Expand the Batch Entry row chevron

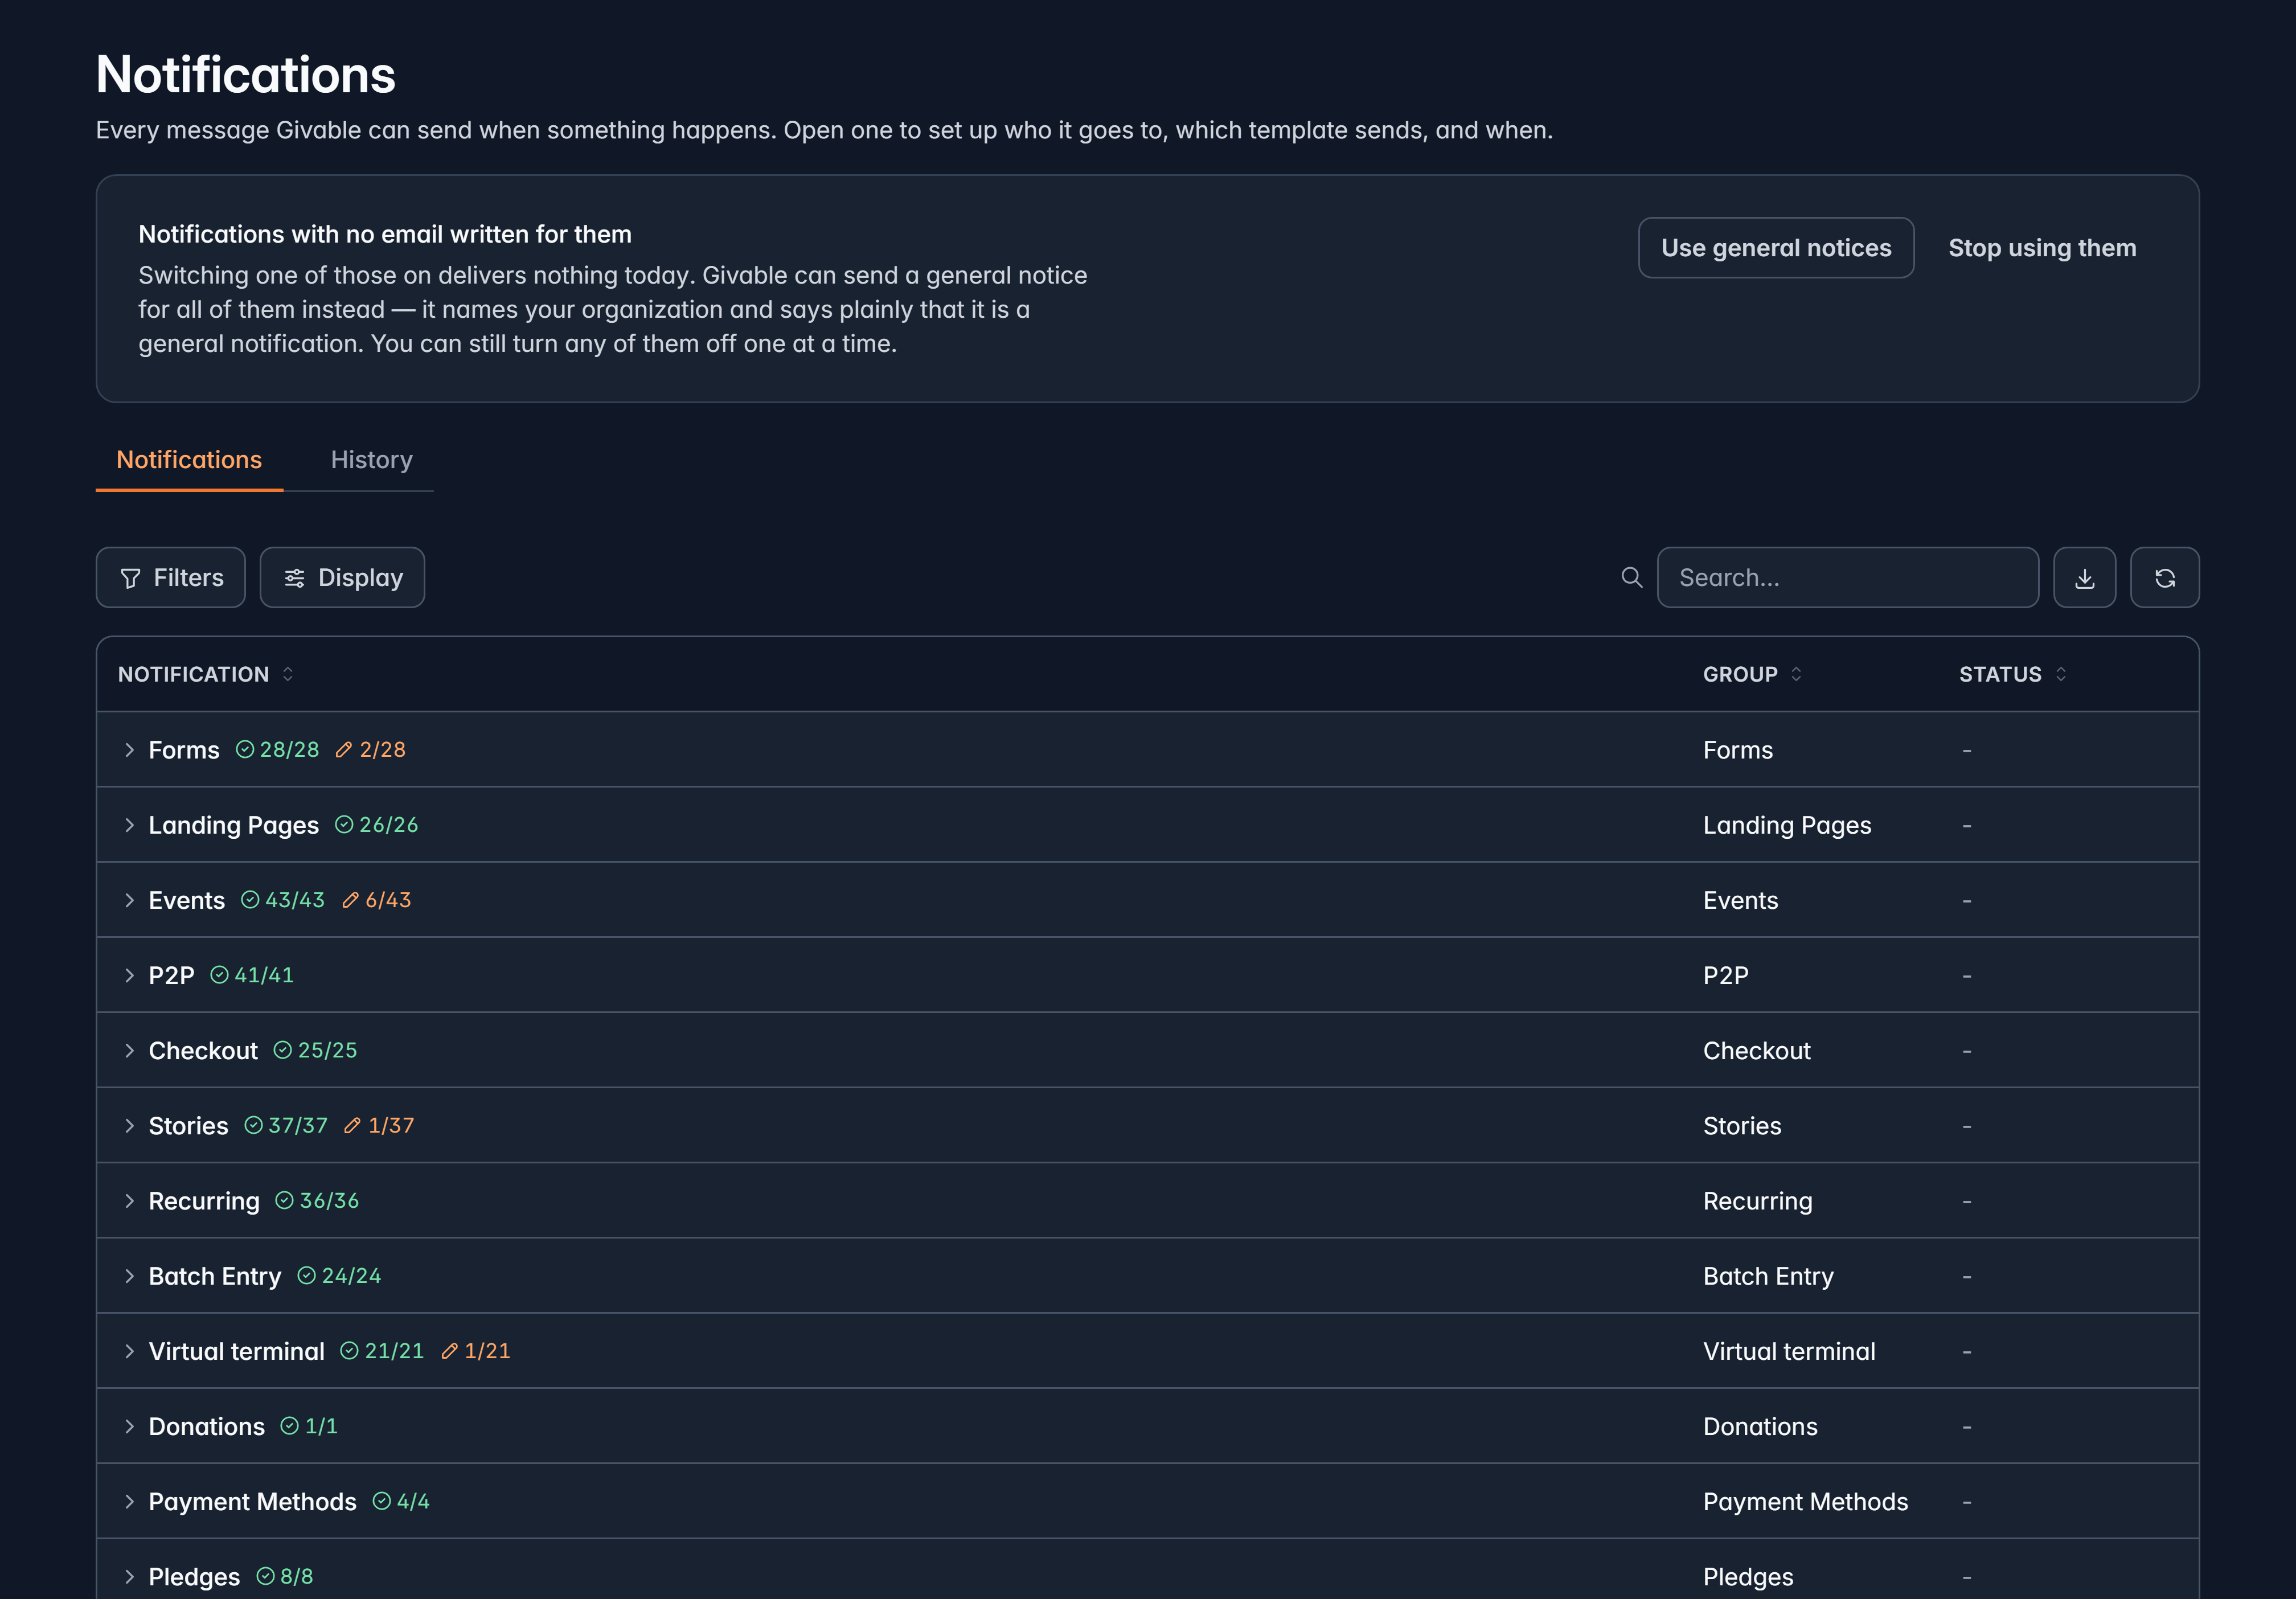tap(129, 1276)
